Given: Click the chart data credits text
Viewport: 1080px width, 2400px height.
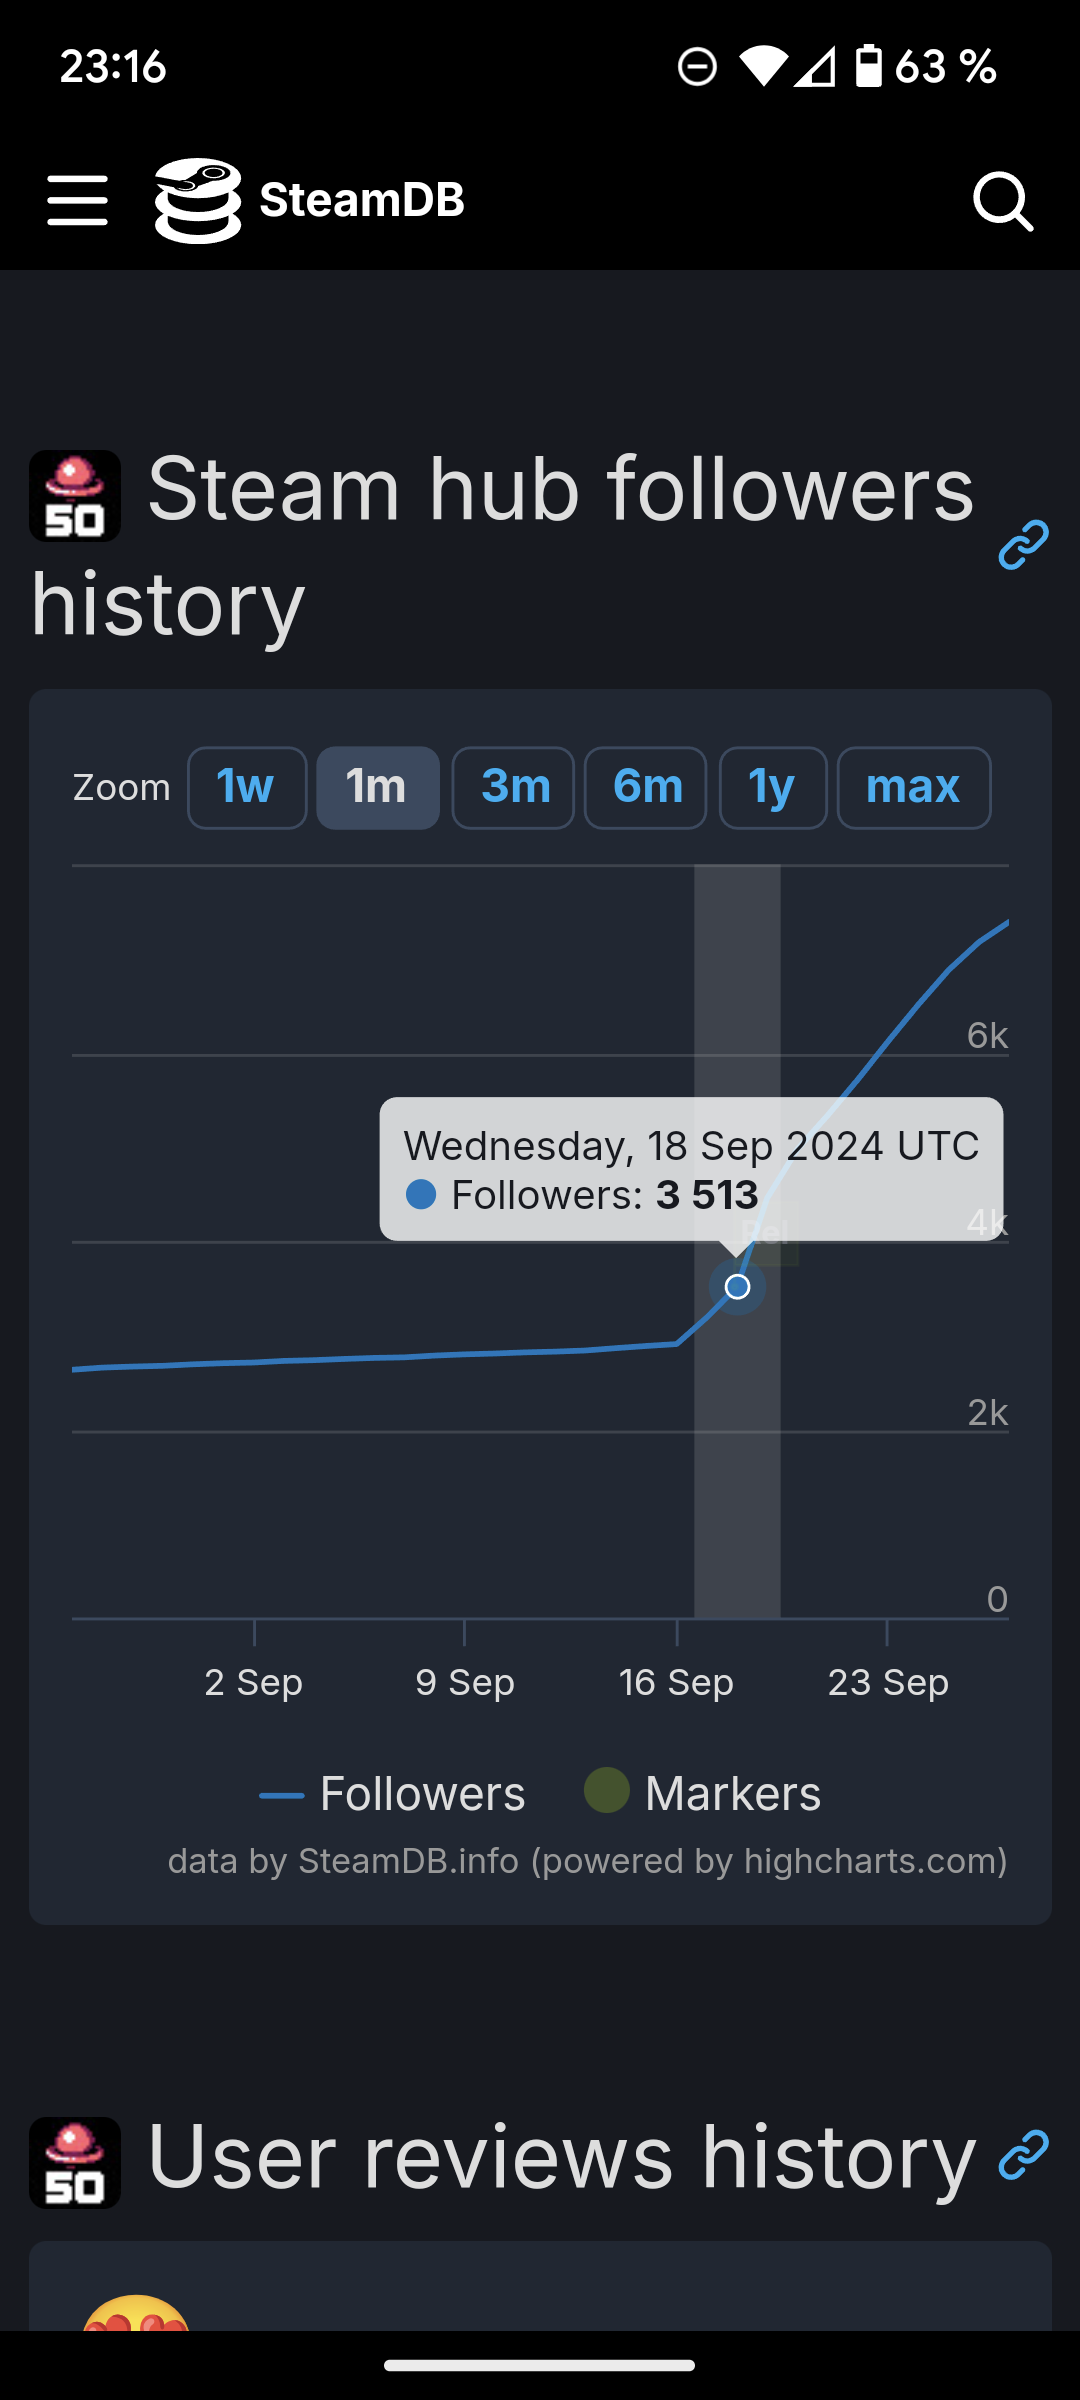Looking at the screenshot, I should 587,1861.
